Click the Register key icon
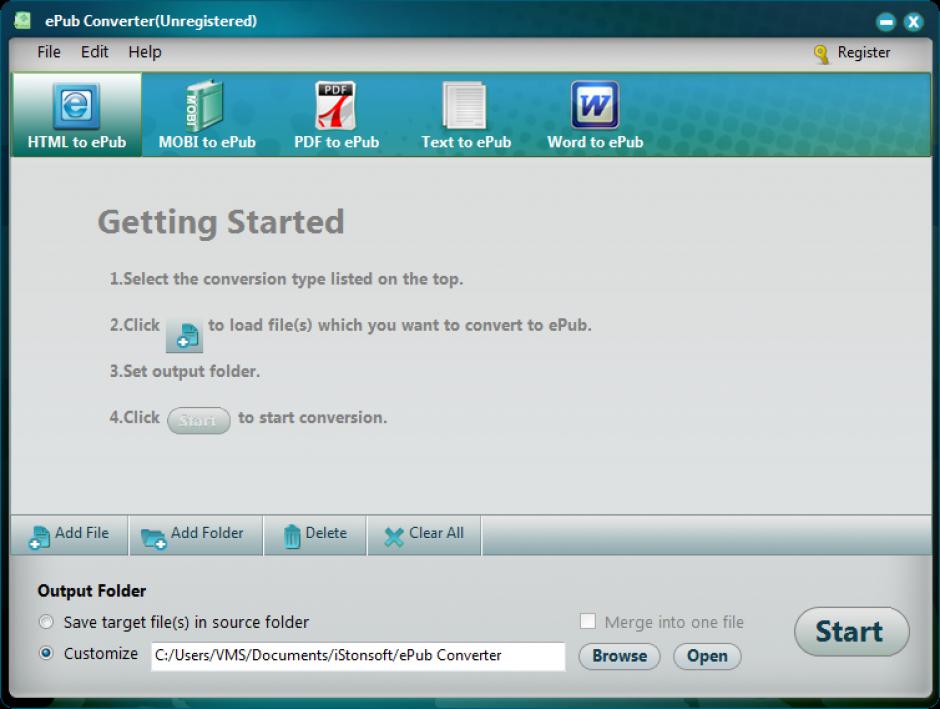940x709 pixels. click(x=821, y=53)
